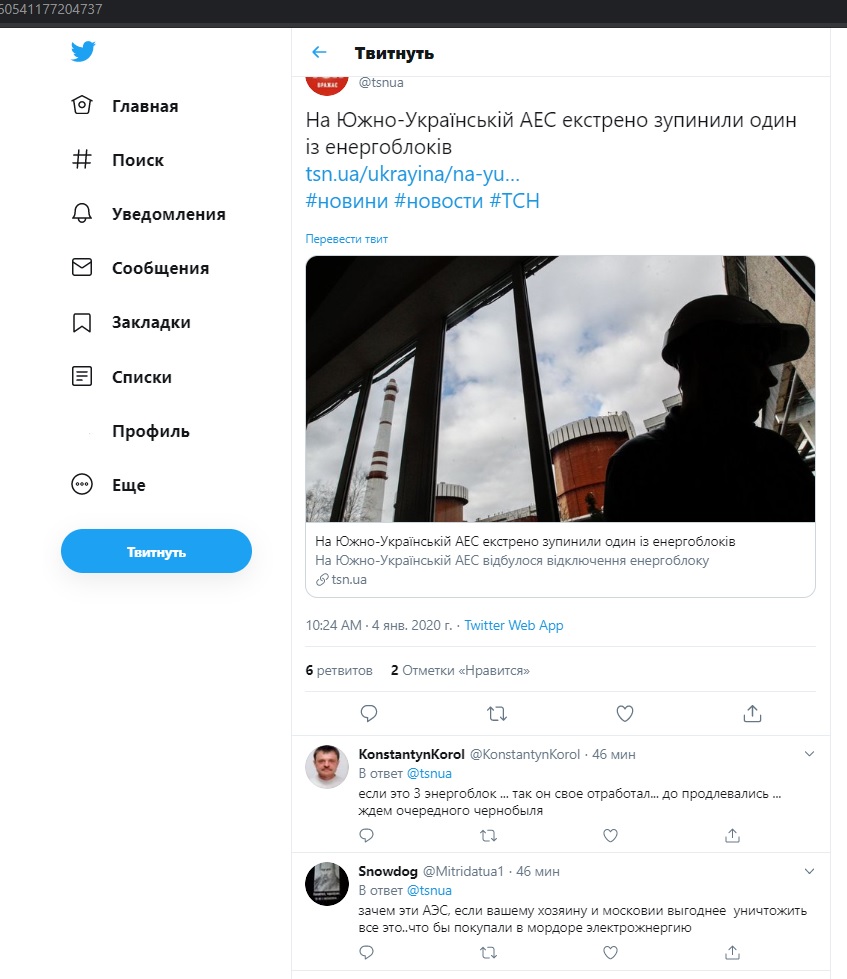Click the #ТСН hashtag
Viewport: 847px width, 979px height.
(514, 200)
